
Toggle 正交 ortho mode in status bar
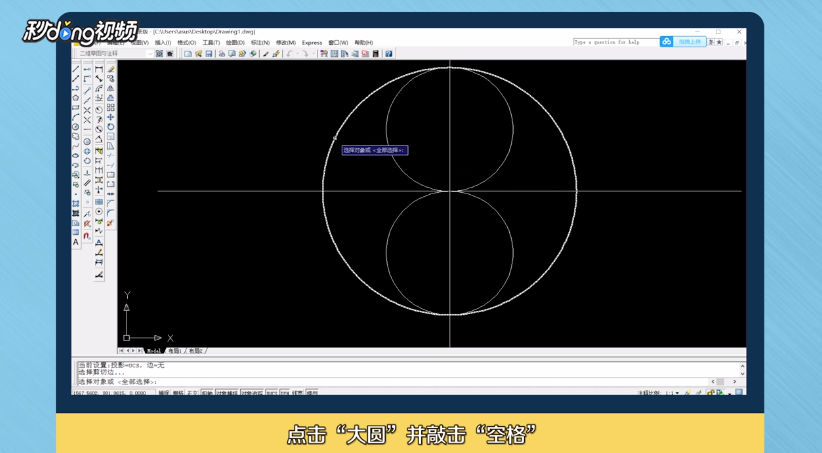[x=192, y=392]
